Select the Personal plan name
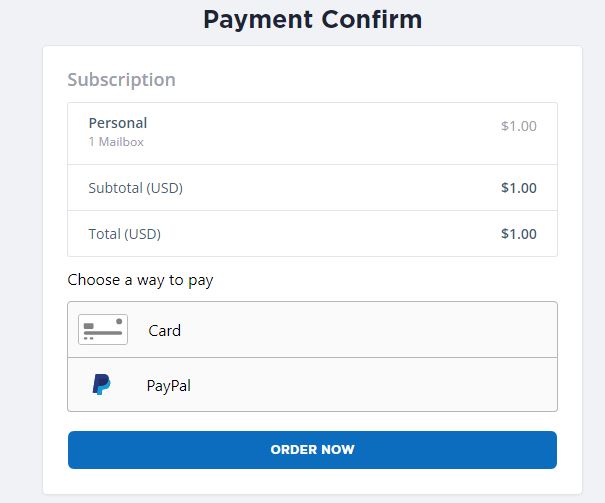Viewport: 605px width, 503px height. (x=118, y=123)
